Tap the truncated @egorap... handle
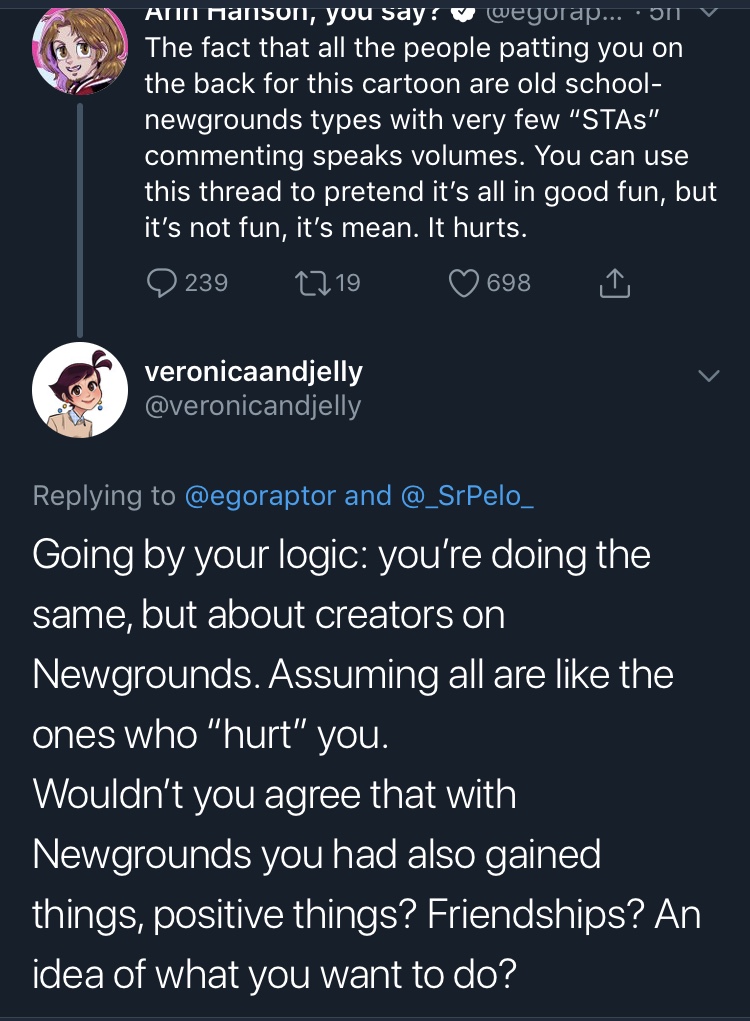Screen dimensions: 750x1021 [554, 12]
